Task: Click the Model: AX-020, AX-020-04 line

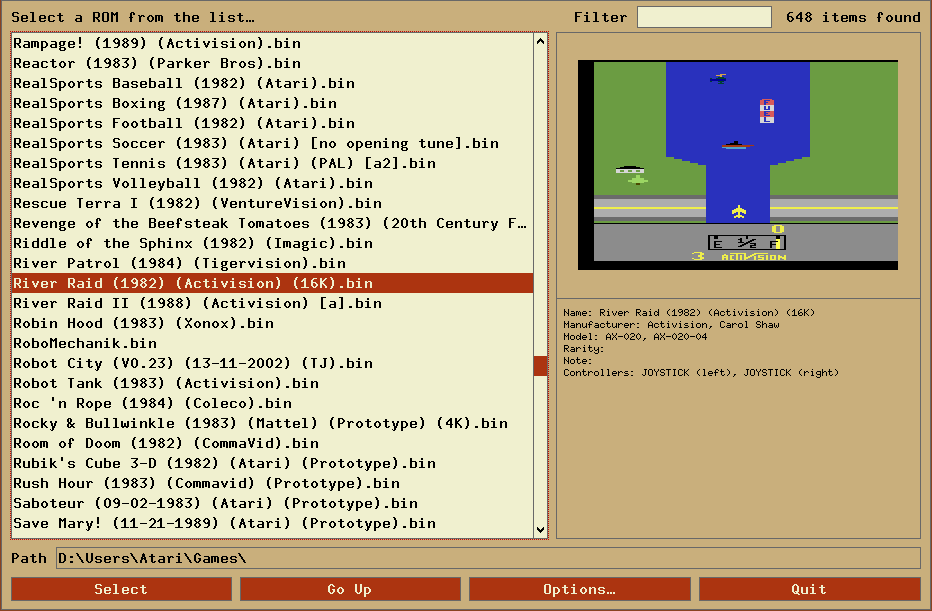Action: [635, 336]
